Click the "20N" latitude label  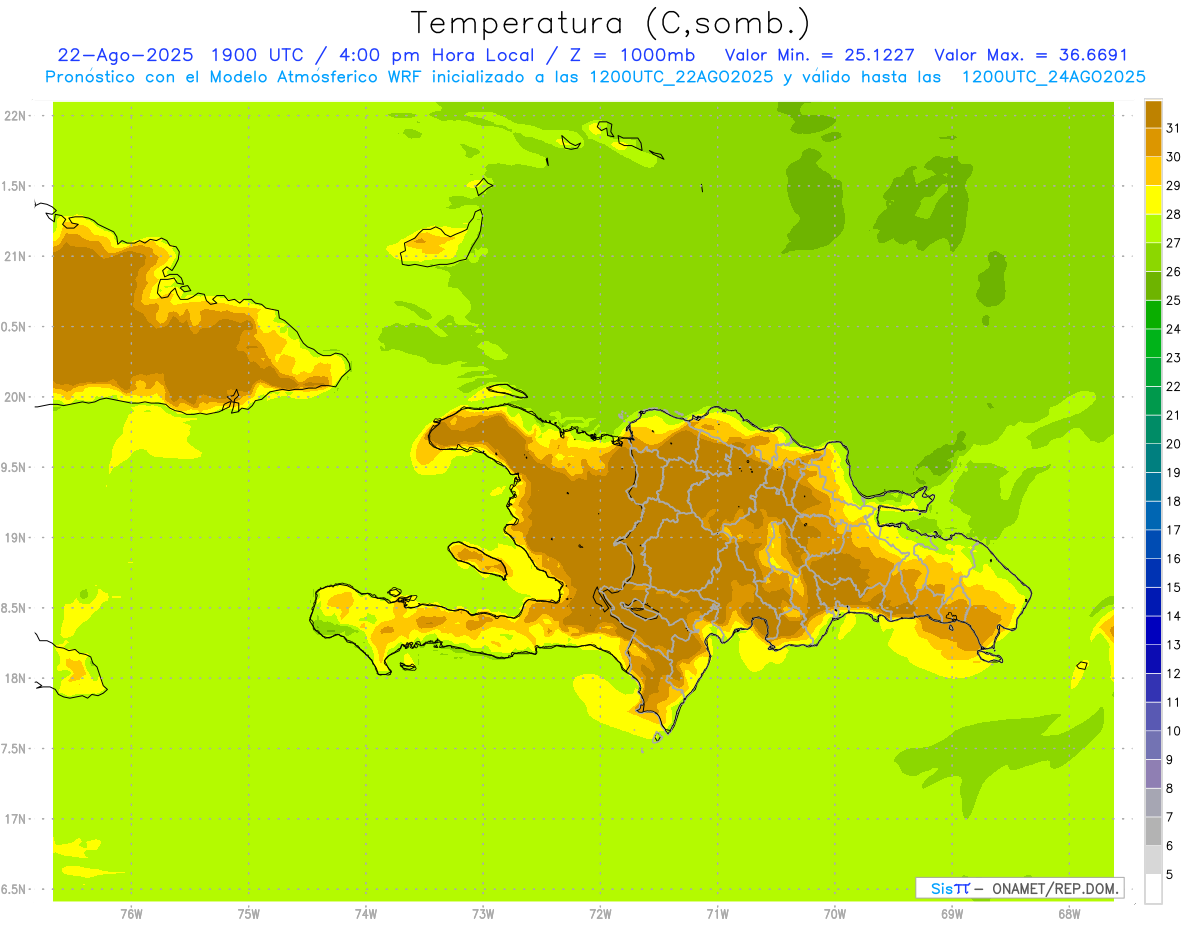14,397
